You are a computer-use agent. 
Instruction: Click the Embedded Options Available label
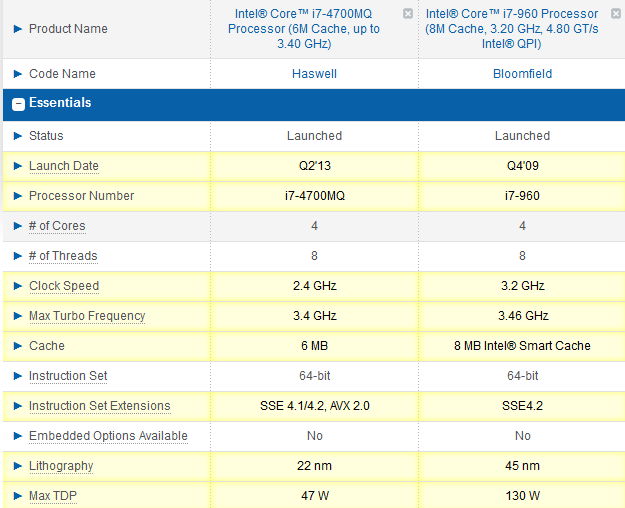click(x=108, y=436)
